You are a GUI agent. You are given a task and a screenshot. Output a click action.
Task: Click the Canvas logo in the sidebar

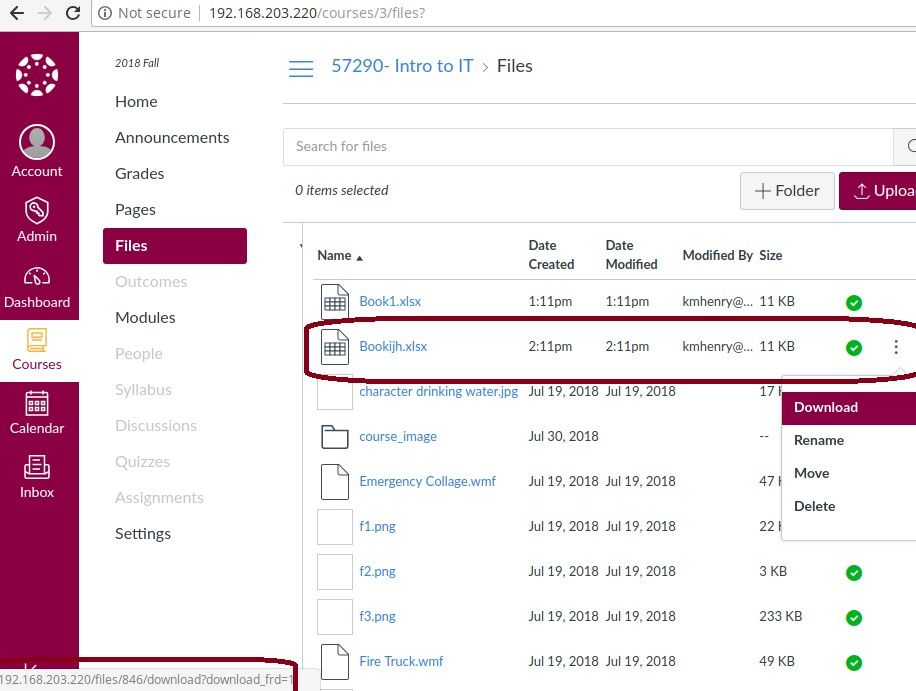37,76
